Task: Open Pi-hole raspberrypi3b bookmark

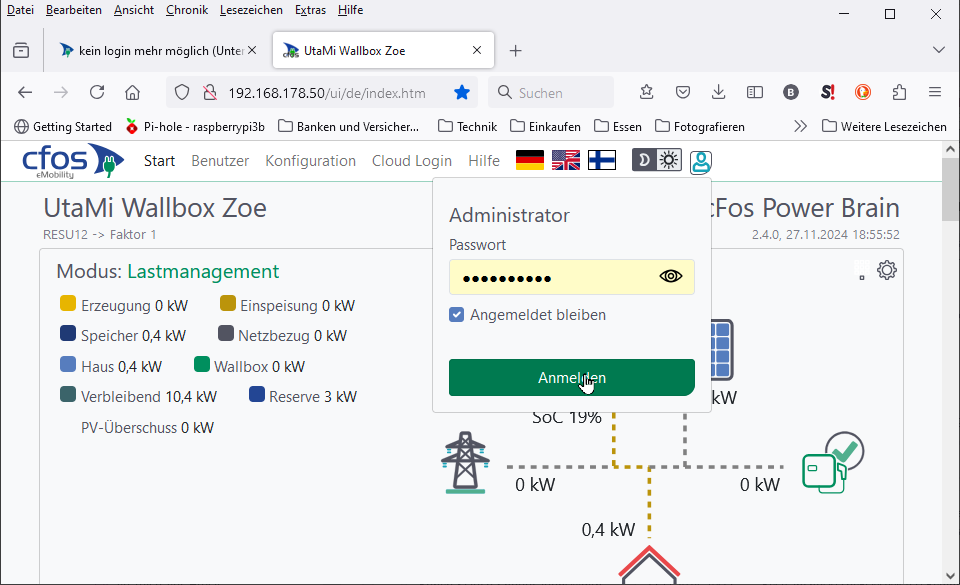Action: (195, 127)
